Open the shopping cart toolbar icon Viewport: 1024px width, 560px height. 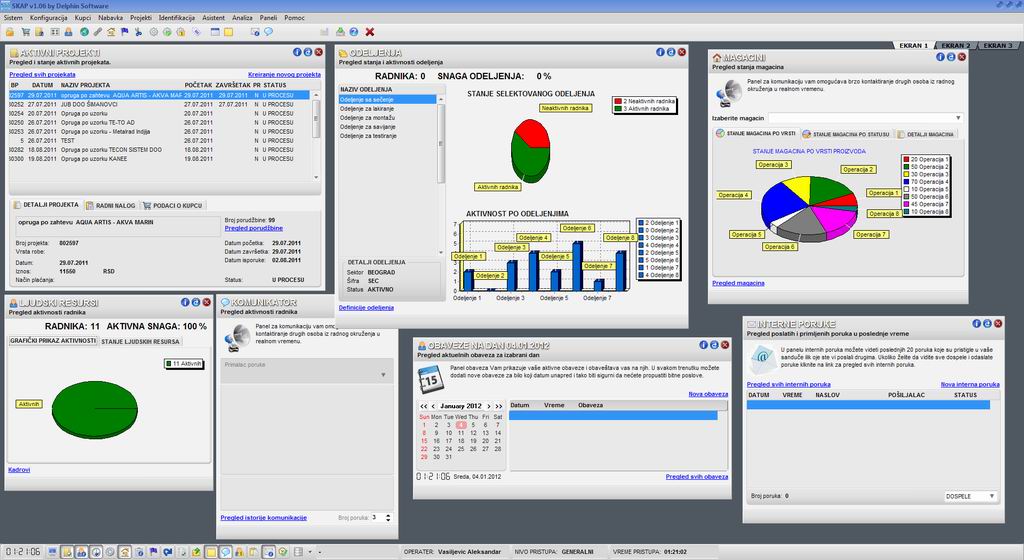click(x=26, y=31)
